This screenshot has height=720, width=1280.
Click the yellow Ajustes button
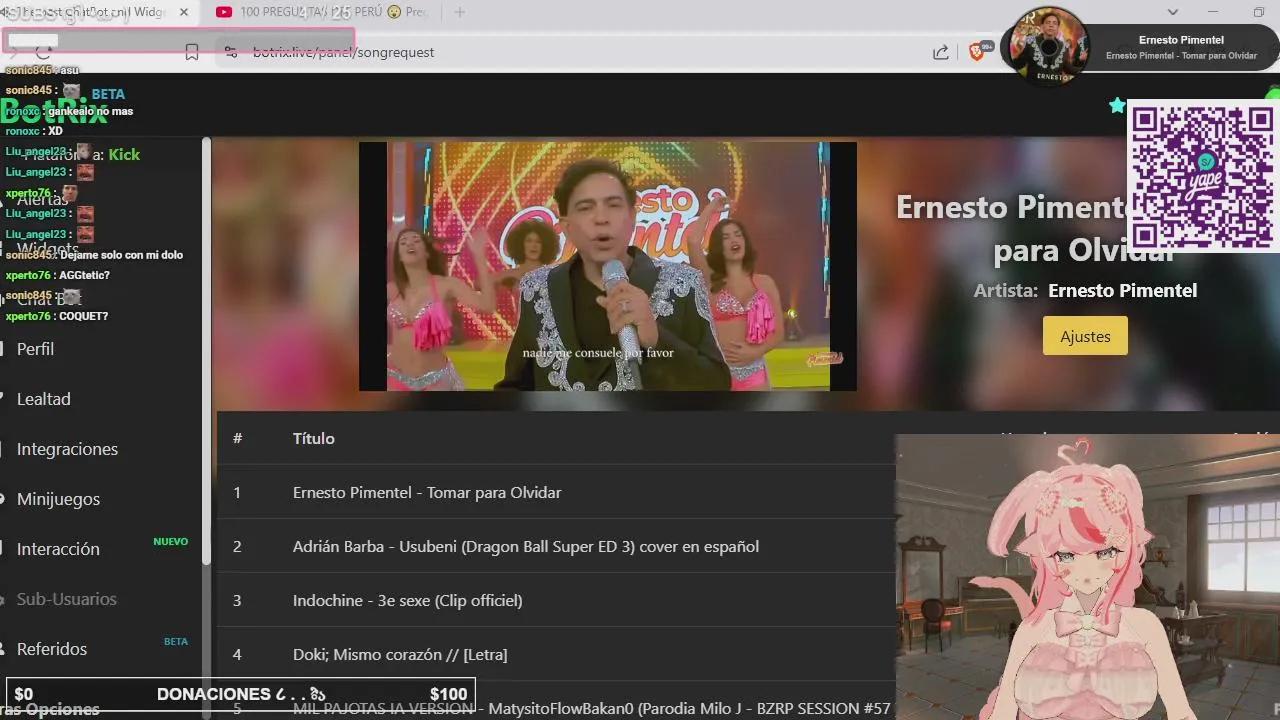(1085, 336)
